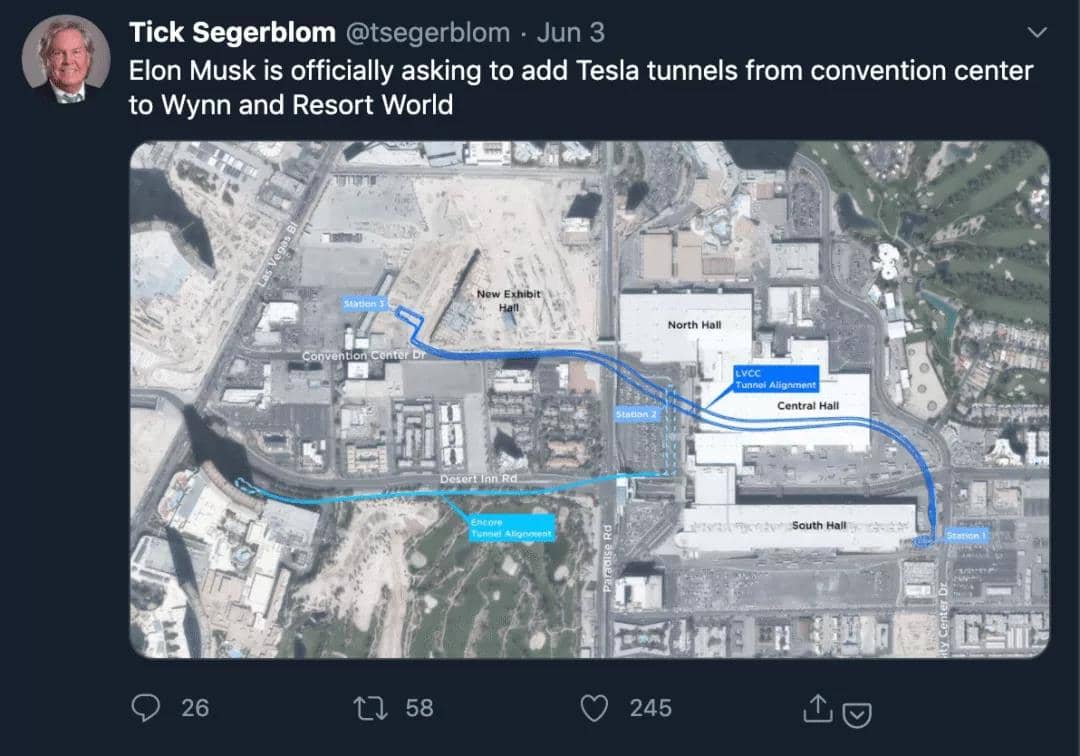Click the 245 likes count
This screenshot has height=756, width=1080.
(650, 708)
